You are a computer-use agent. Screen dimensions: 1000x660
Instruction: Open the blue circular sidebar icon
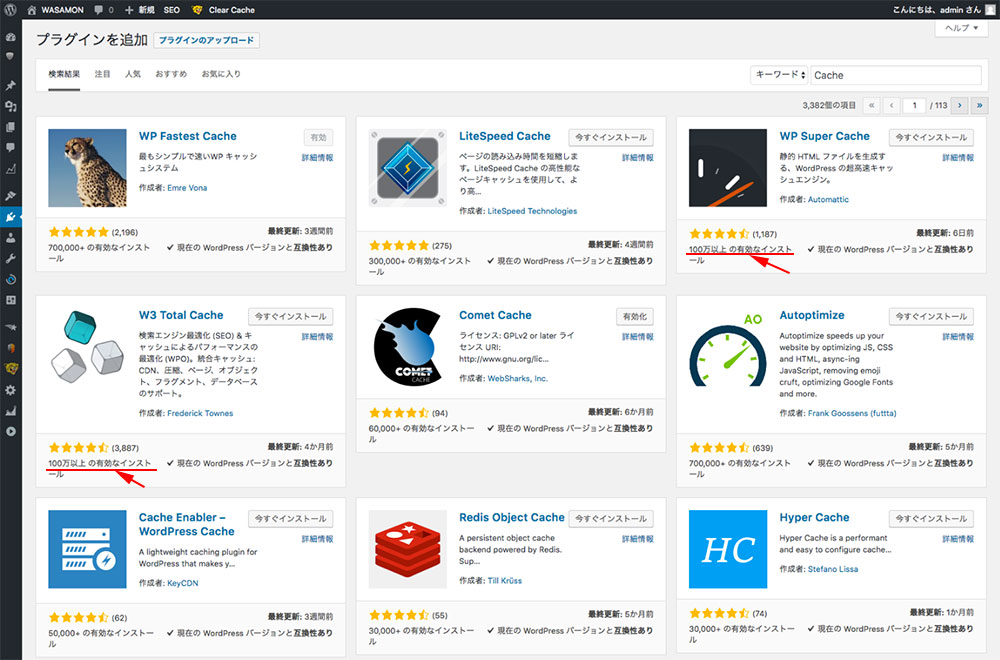click(x=10, y=279)
